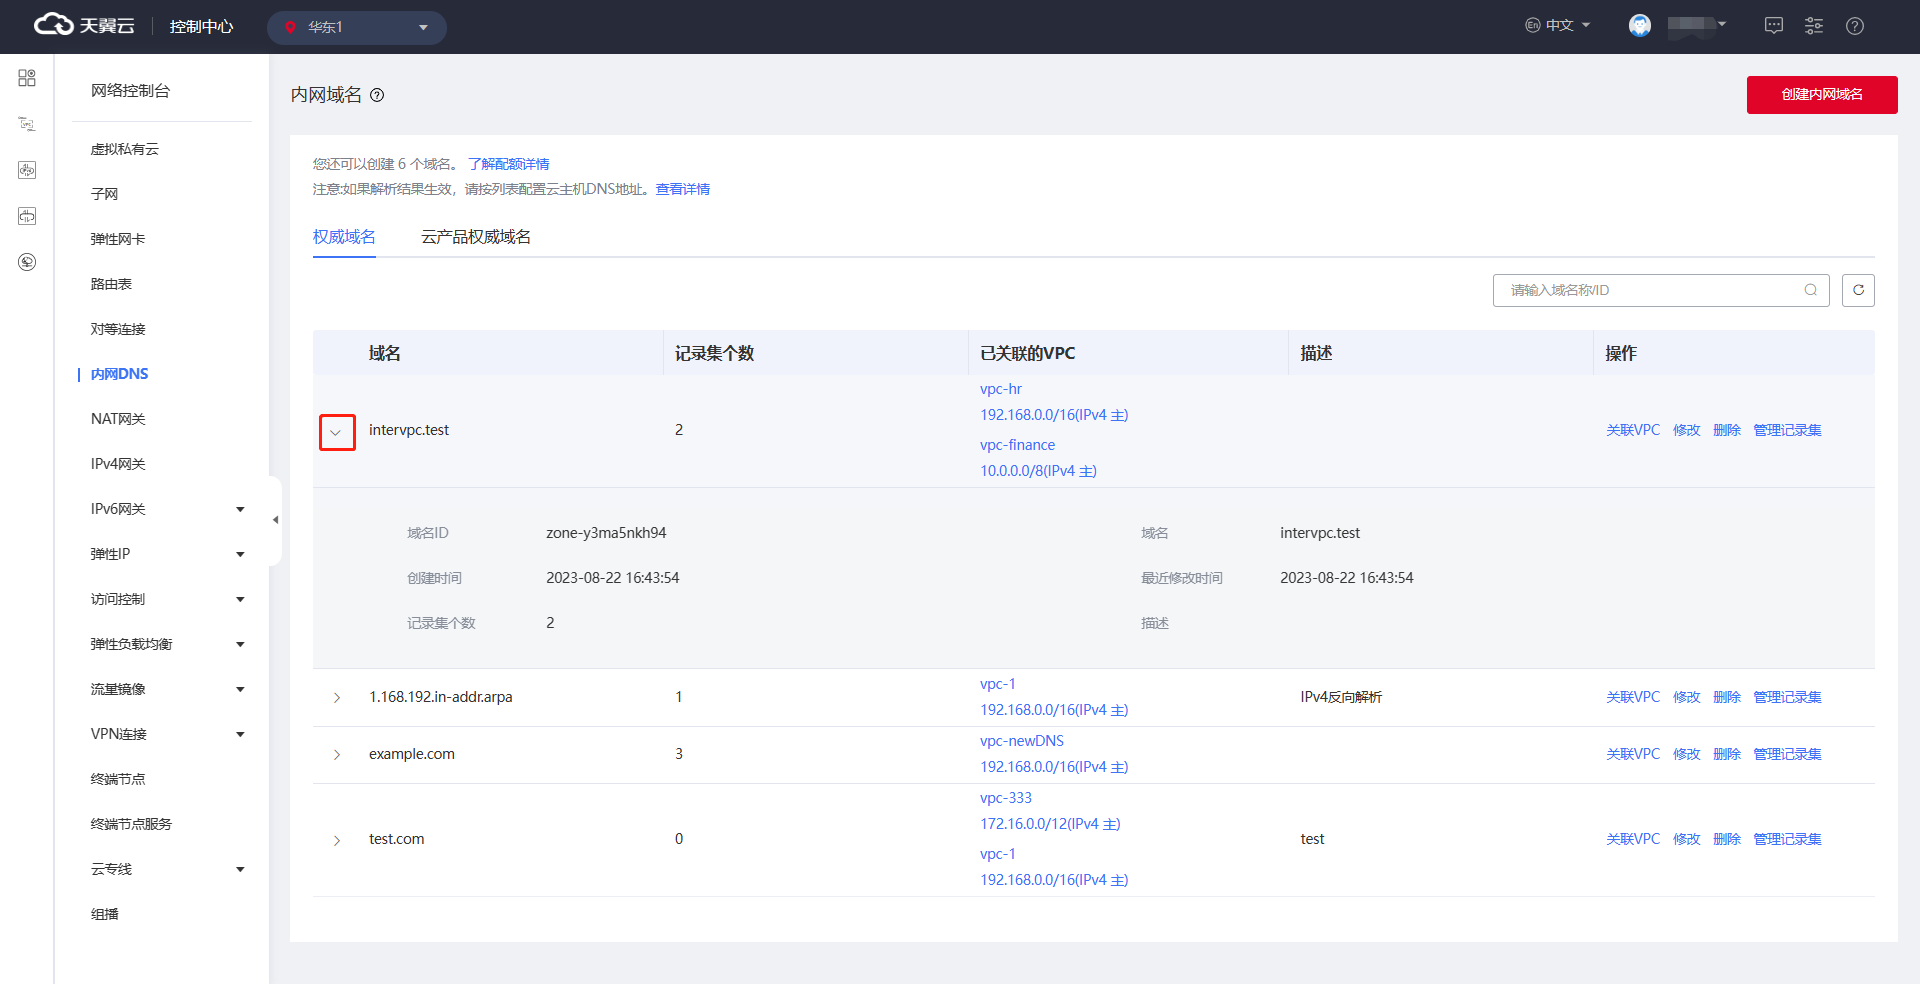Image resolution: width=1920 pixels, height=984 pixels.
Task: Click 管理记录集 for example.com
Action: pos(1786,754)
